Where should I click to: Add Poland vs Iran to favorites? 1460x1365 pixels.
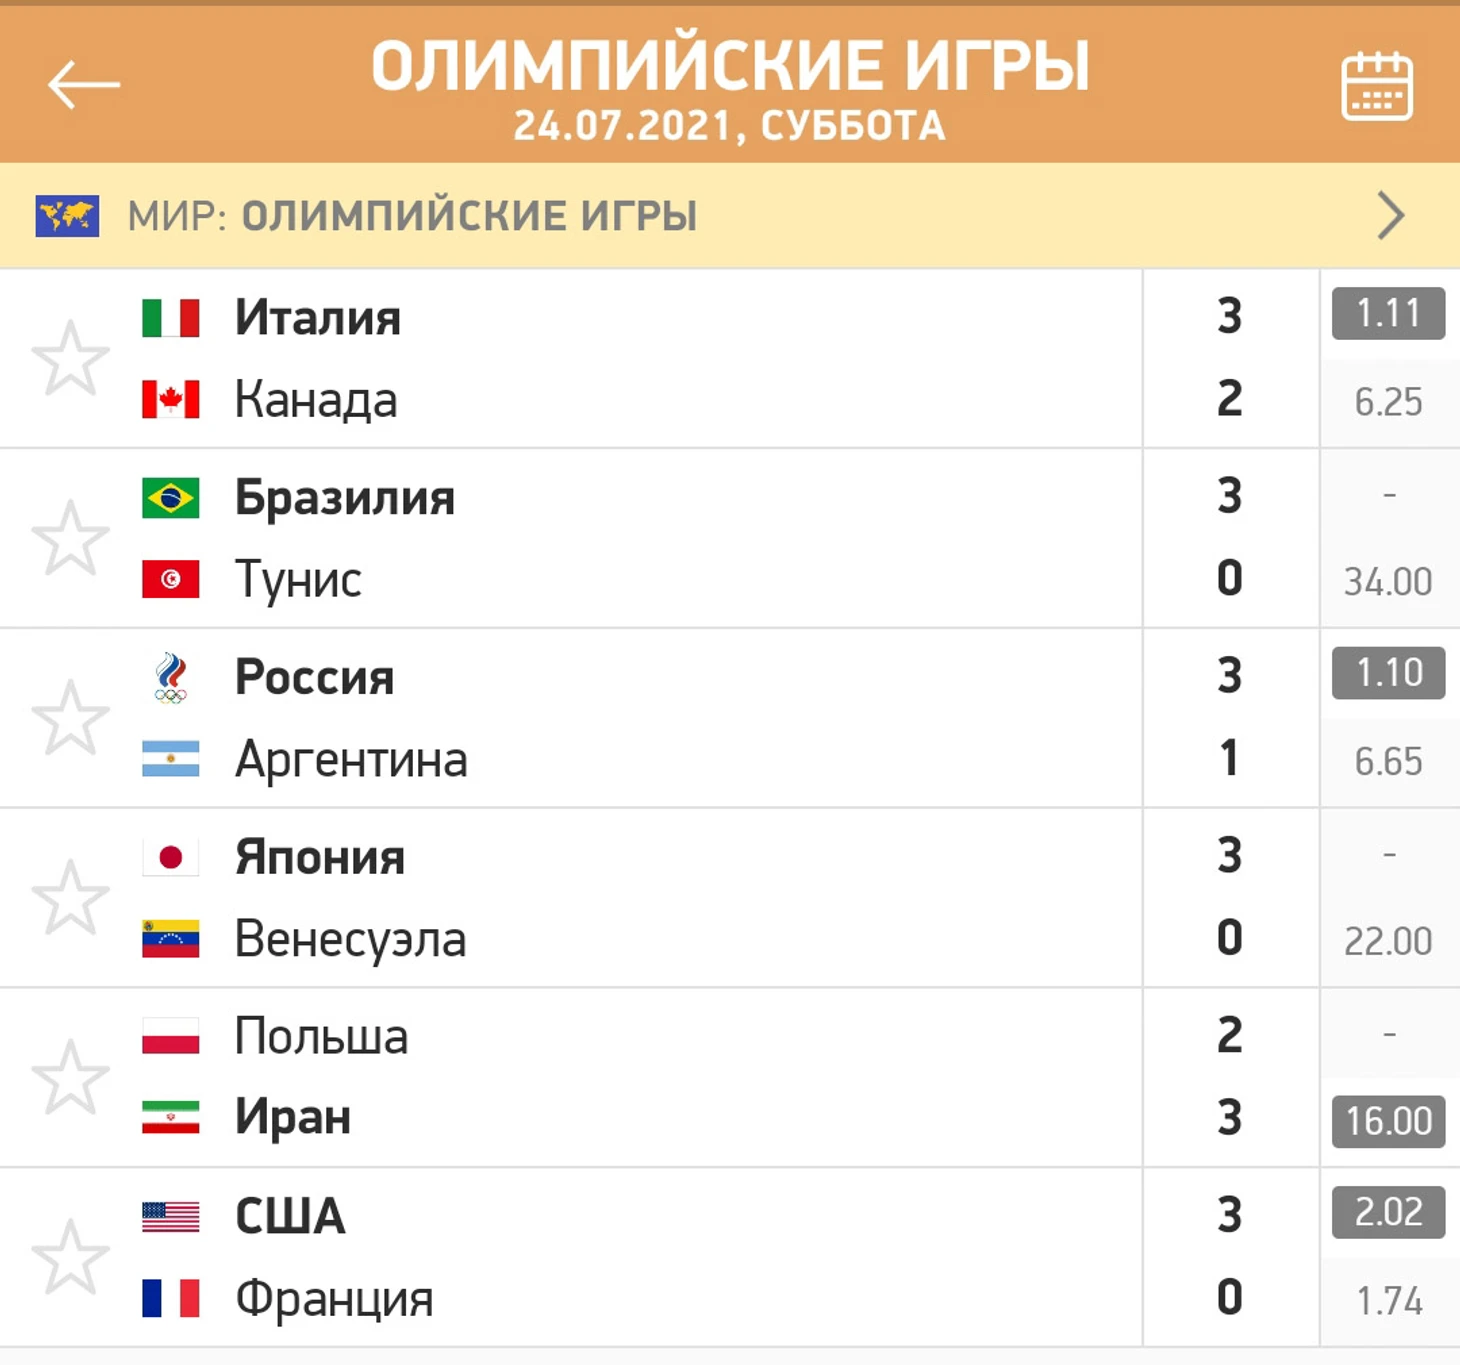point(70,1077)
